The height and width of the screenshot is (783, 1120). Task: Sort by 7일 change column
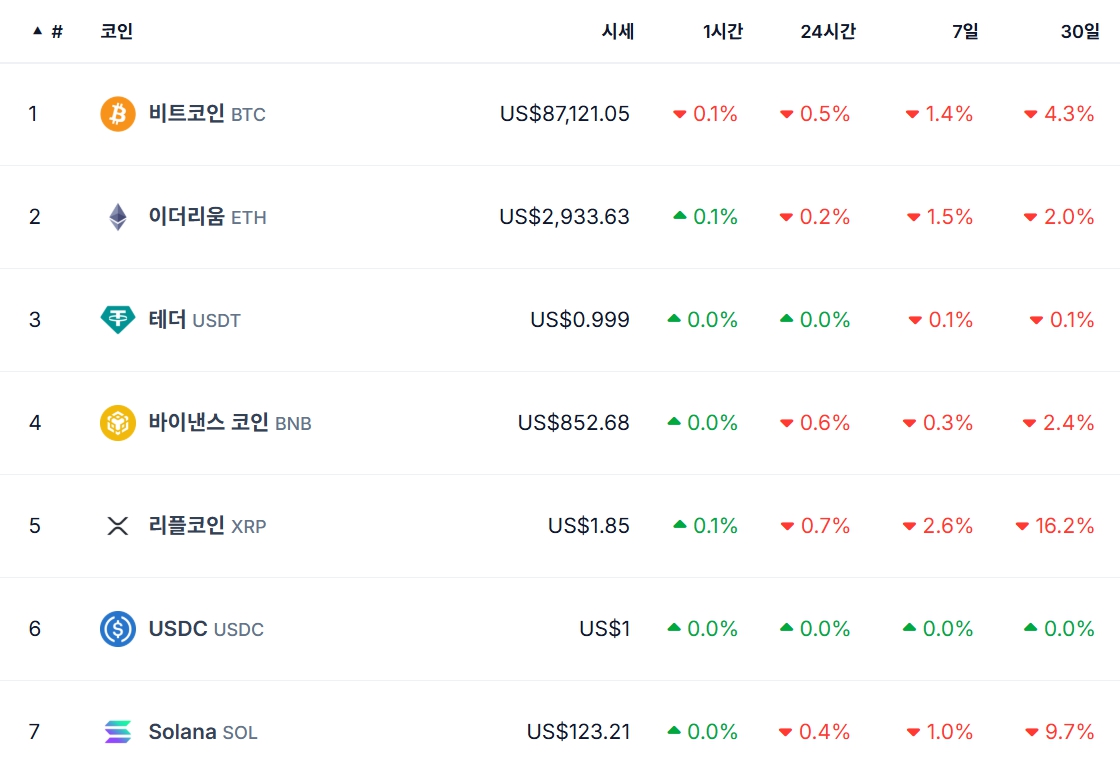coord(964,32)
